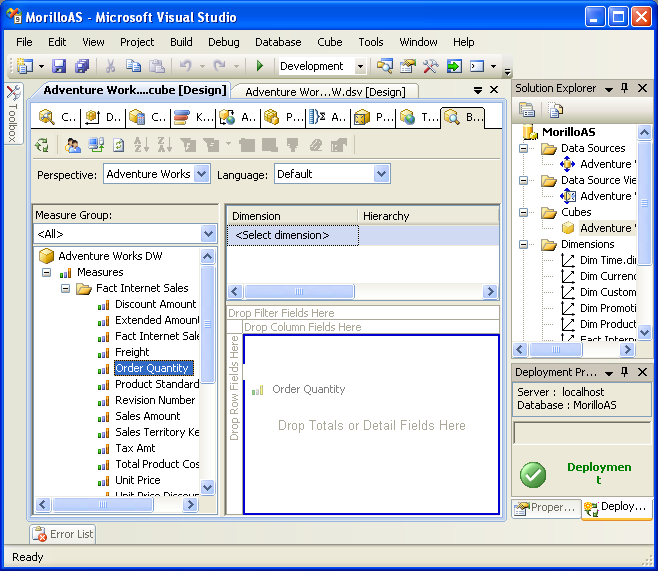
Task: Collapse the Fact Internet Sales folder
Action: 65,289
